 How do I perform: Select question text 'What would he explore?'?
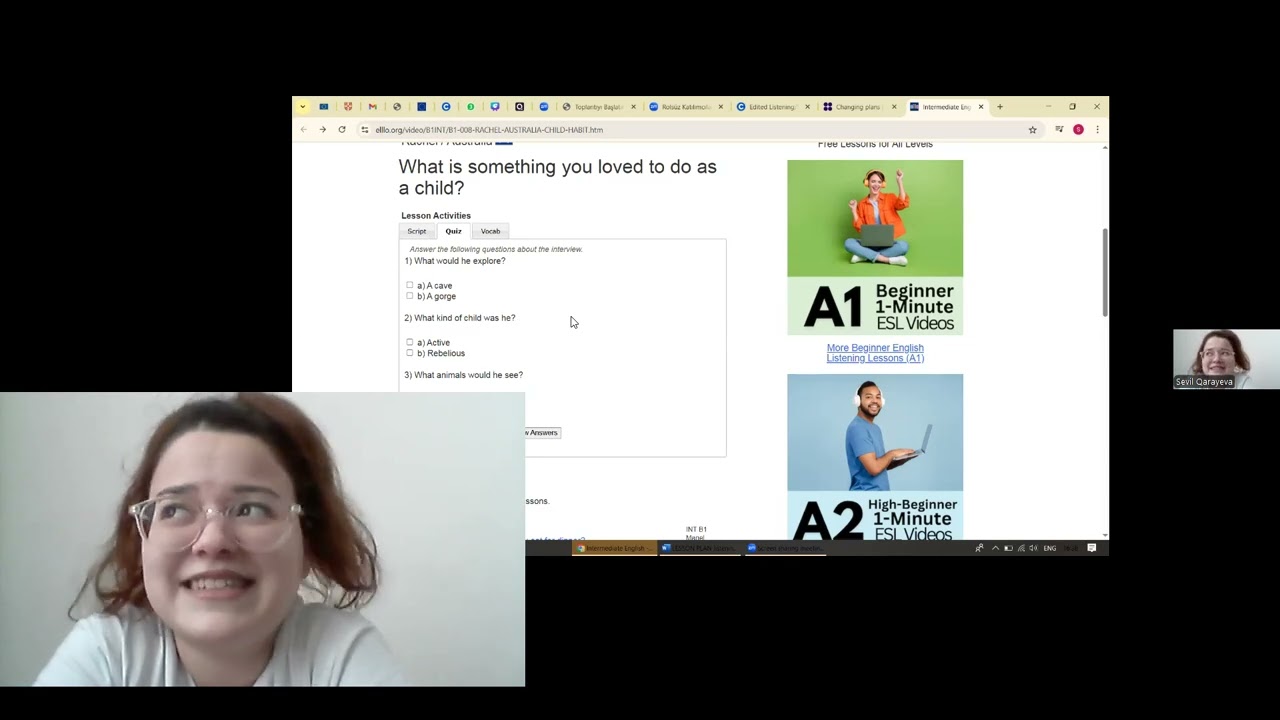coord(460,261)
